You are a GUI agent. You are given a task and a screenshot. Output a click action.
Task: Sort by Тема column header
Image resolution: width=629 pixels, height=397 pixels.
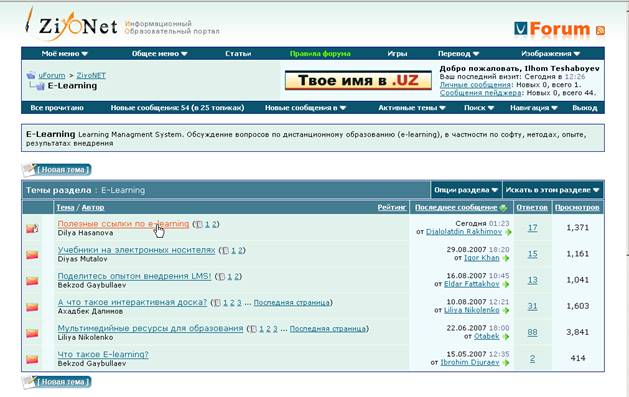(x=65, y=208)
